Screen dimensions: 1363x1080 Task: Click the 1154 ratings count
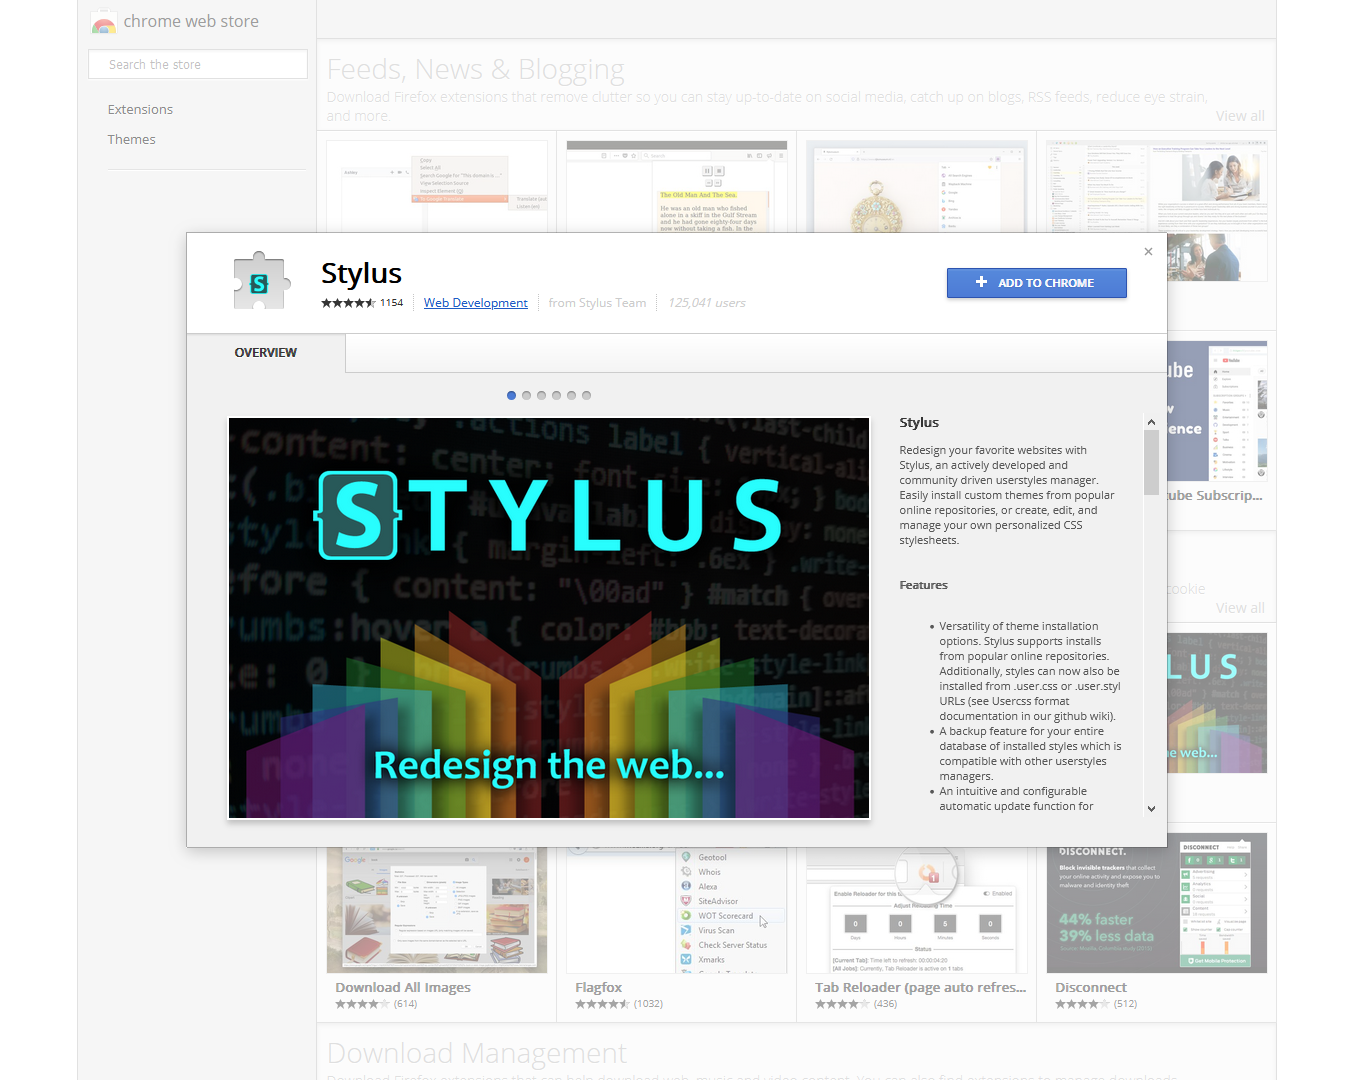(x=391, y=303)
